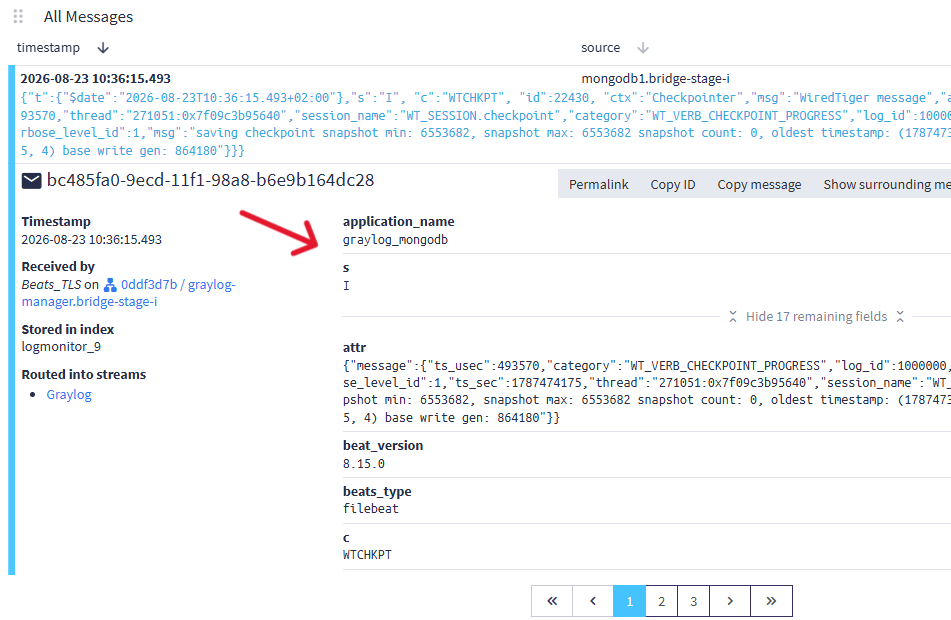Click the Stored in index heading

(x=68, y=329)
